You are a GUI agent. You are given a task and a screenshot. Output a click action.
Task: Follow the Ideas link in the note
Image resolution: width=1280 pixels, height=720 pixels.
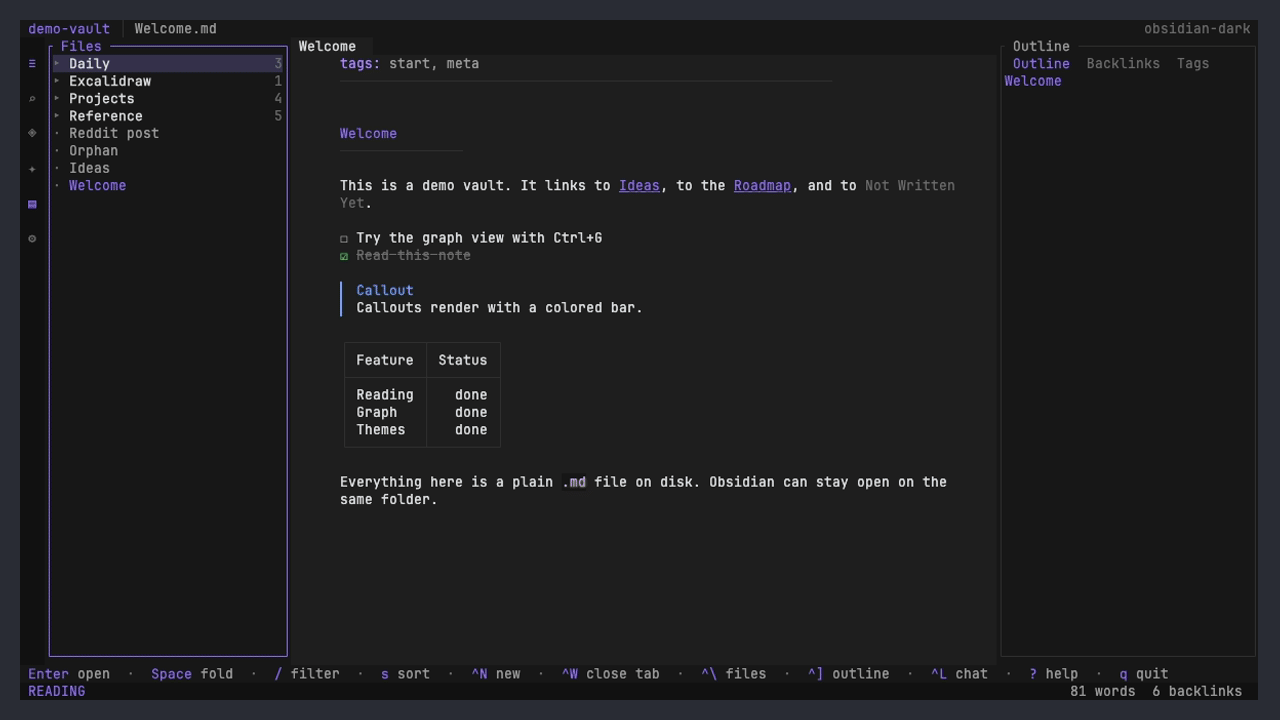tap(639, 185)
